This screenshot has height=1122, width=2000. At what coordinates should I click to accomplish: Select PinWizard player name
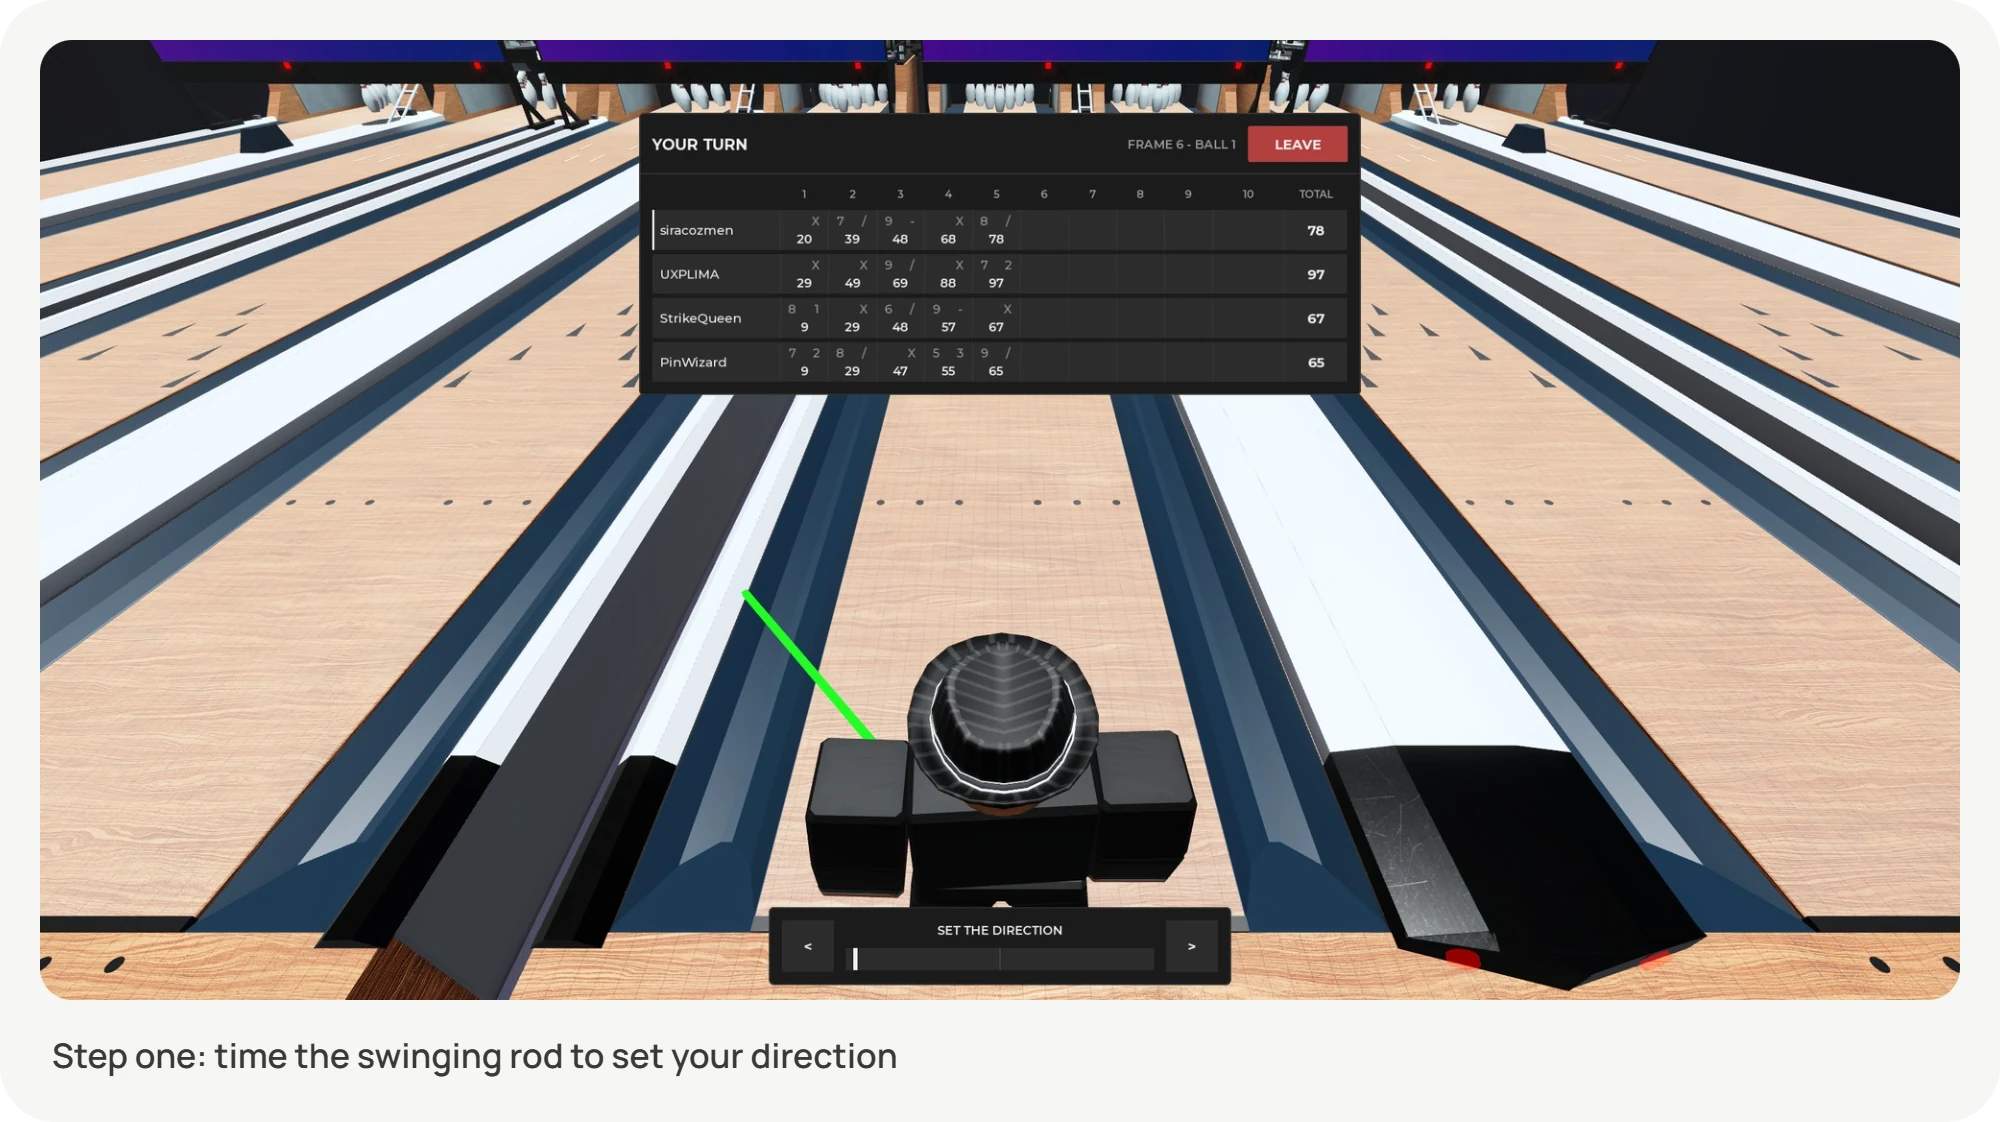point(693,362)
